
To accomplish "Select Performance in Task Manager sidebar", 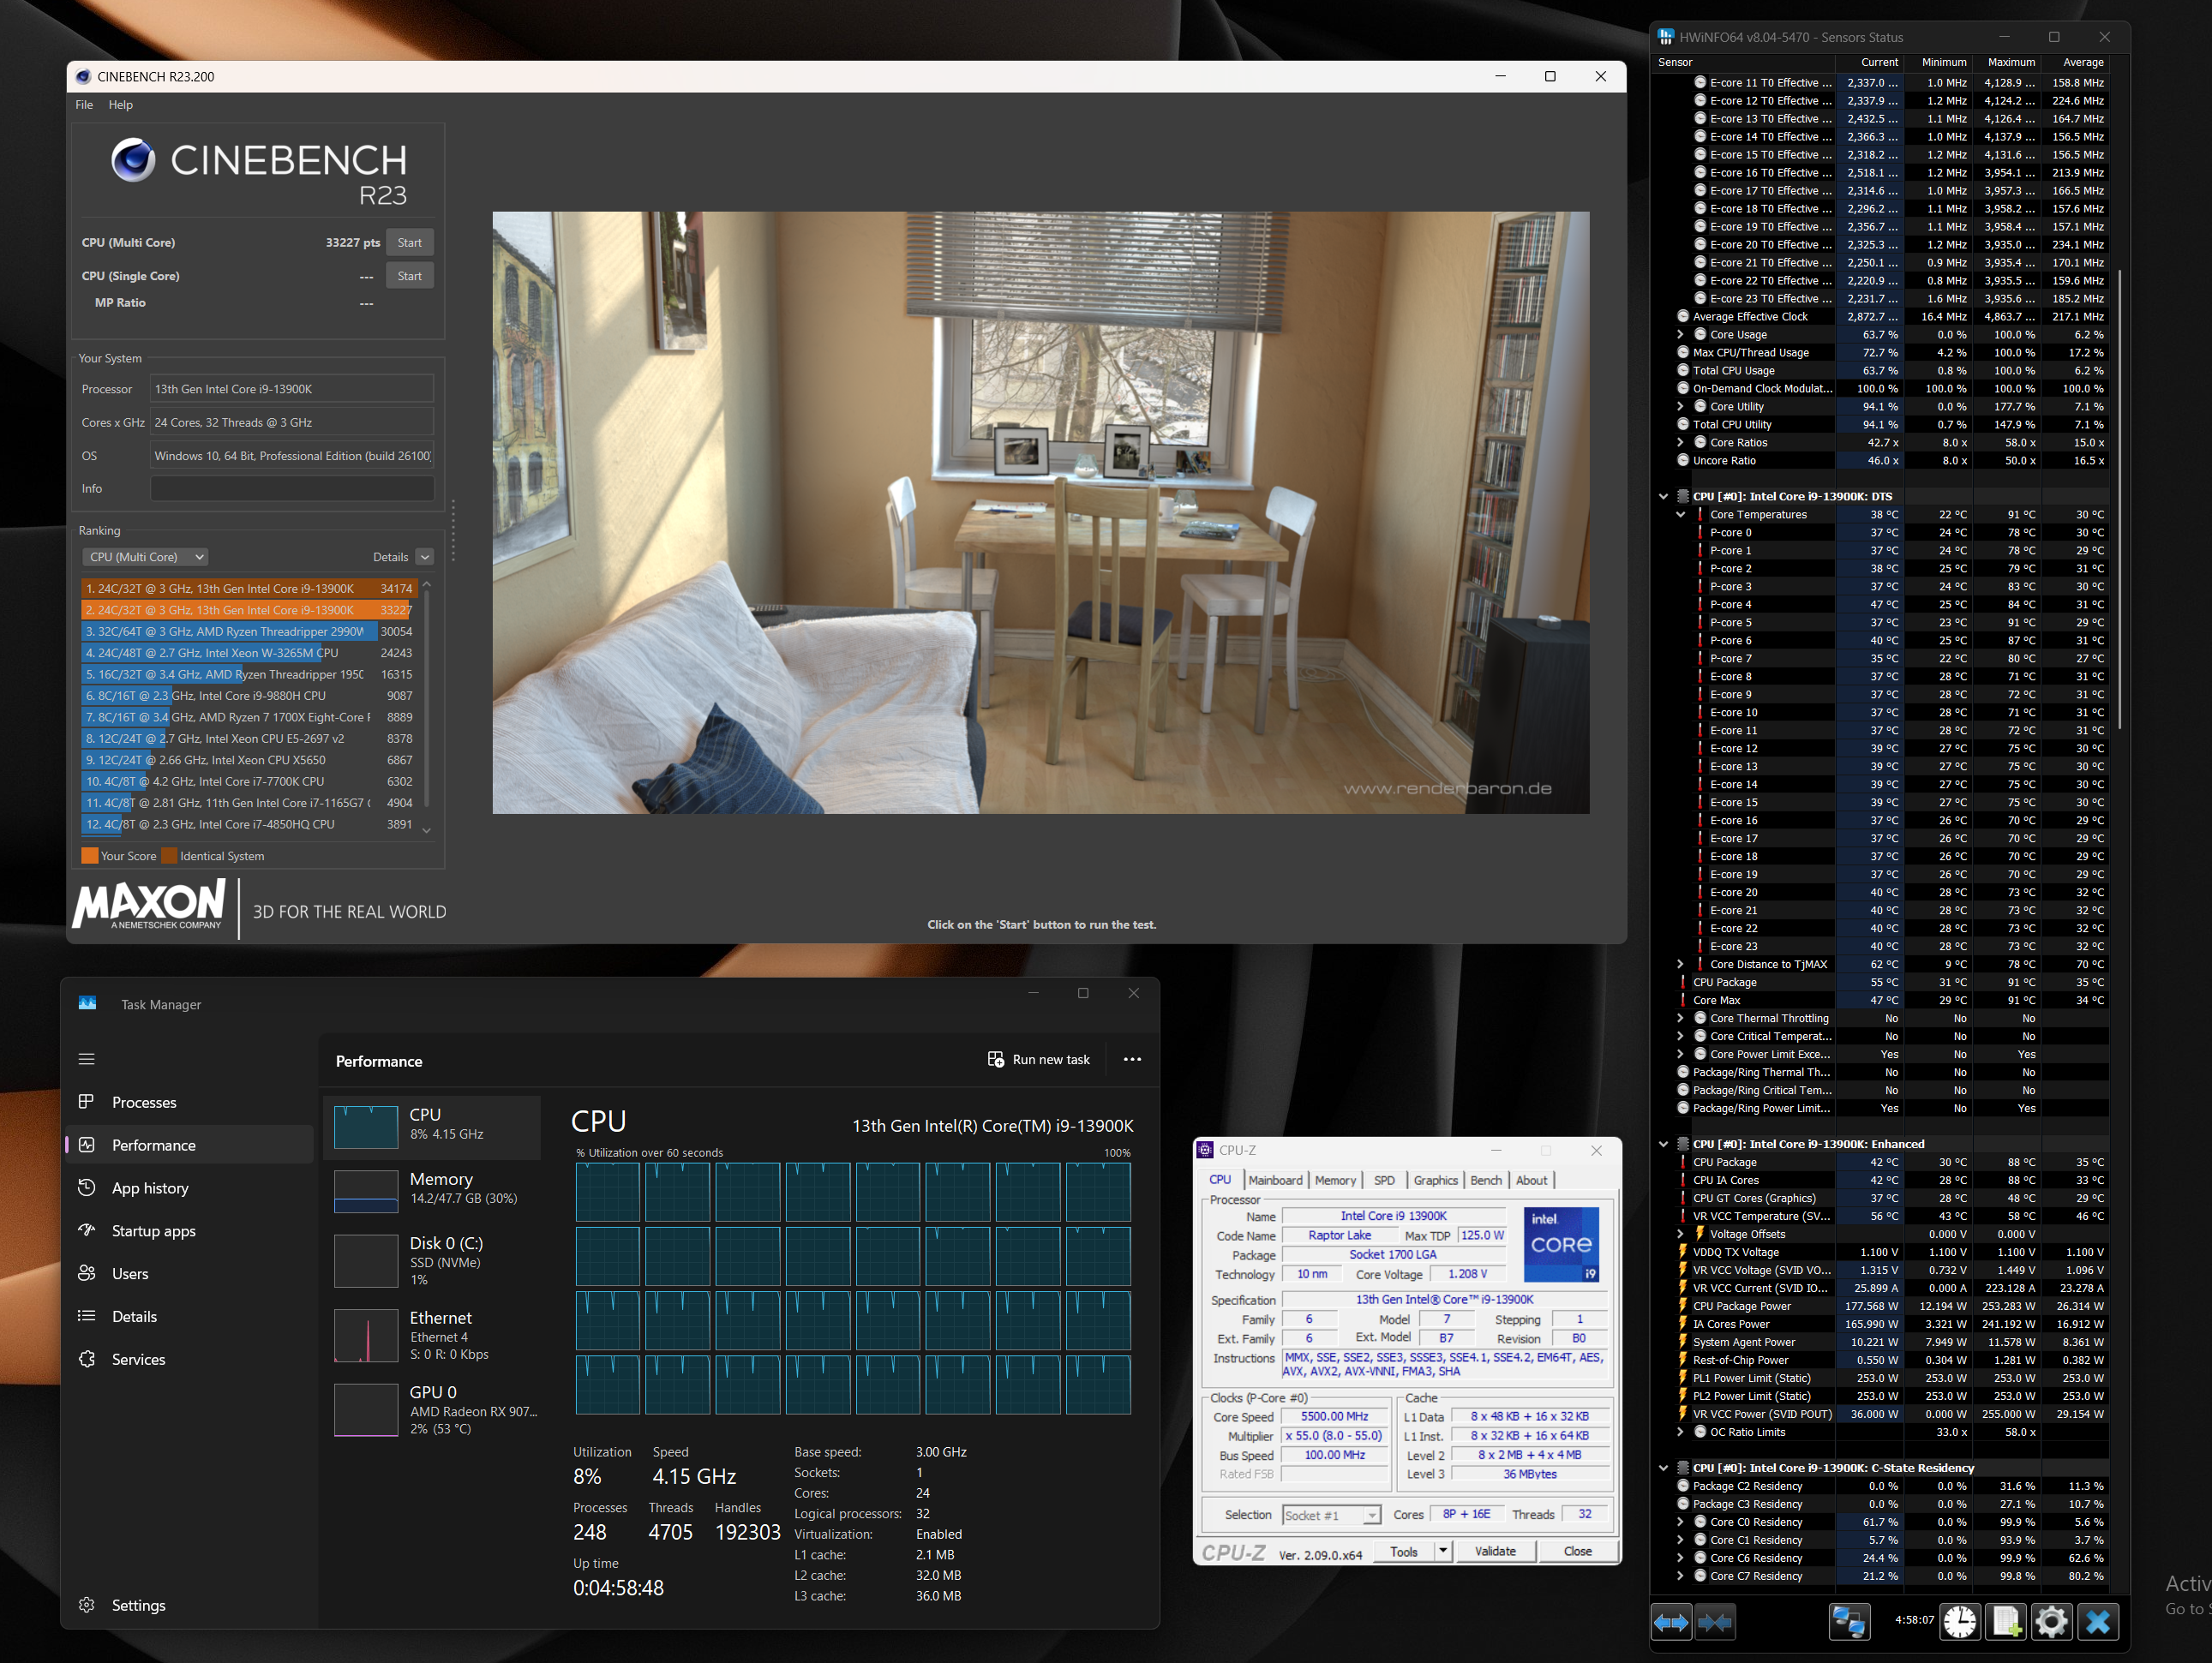I will (x=190, y=1145).
